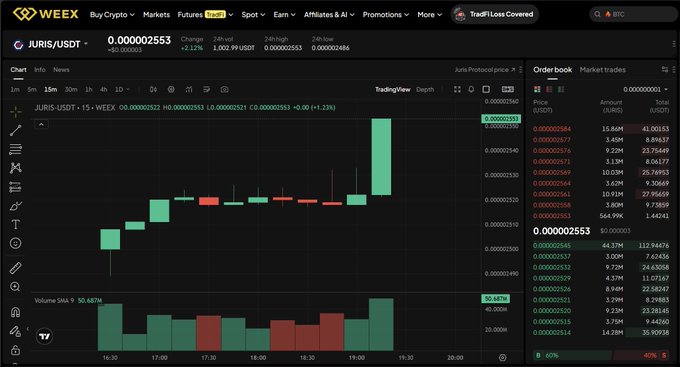Switch to the Info tab
Image resolution: width=680 pixels, height=367 pixels.
pyautogui.click(x=40, y=69)
